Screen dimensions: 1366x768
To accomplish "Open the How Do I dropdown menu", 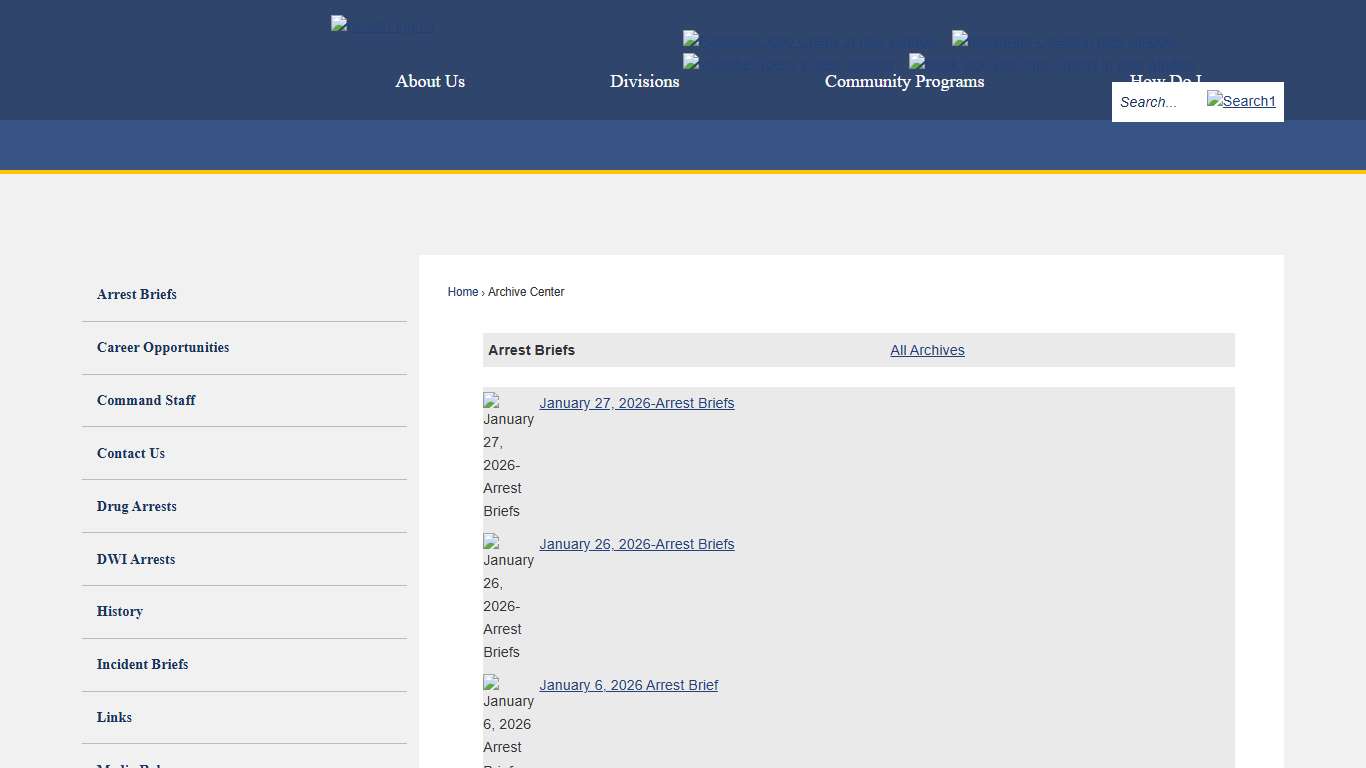I will click(x=1165, y=81).
